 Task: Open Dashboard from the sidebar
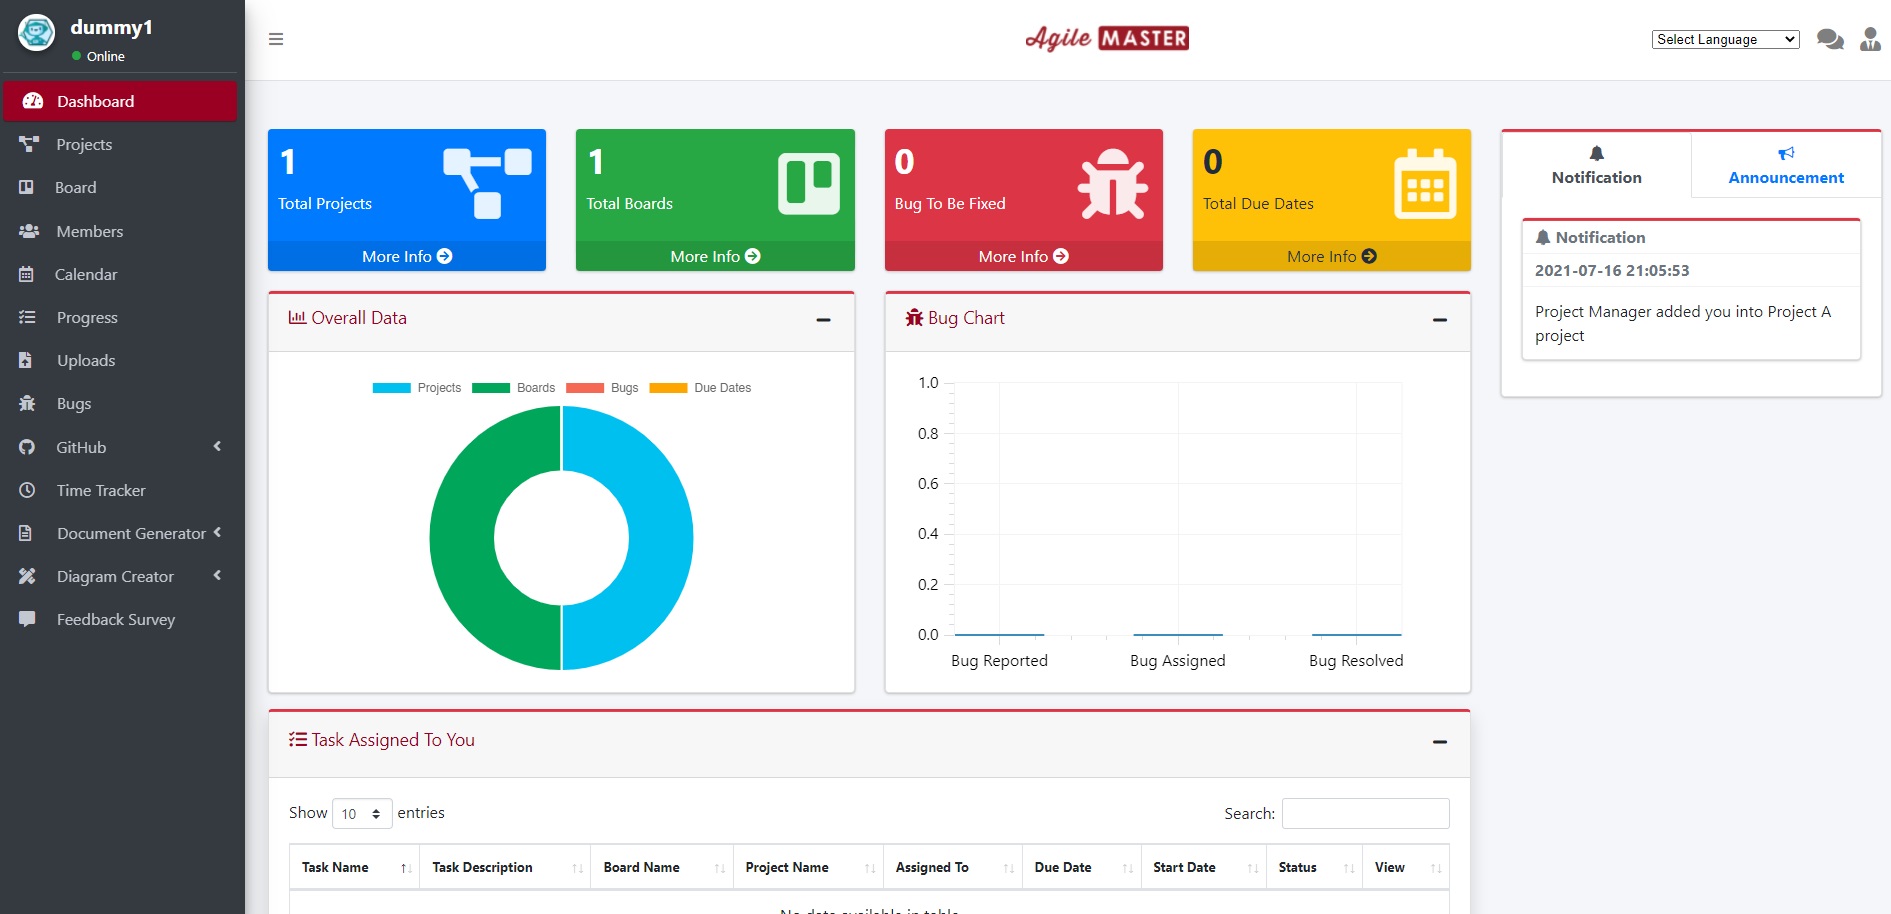[120, 101]
